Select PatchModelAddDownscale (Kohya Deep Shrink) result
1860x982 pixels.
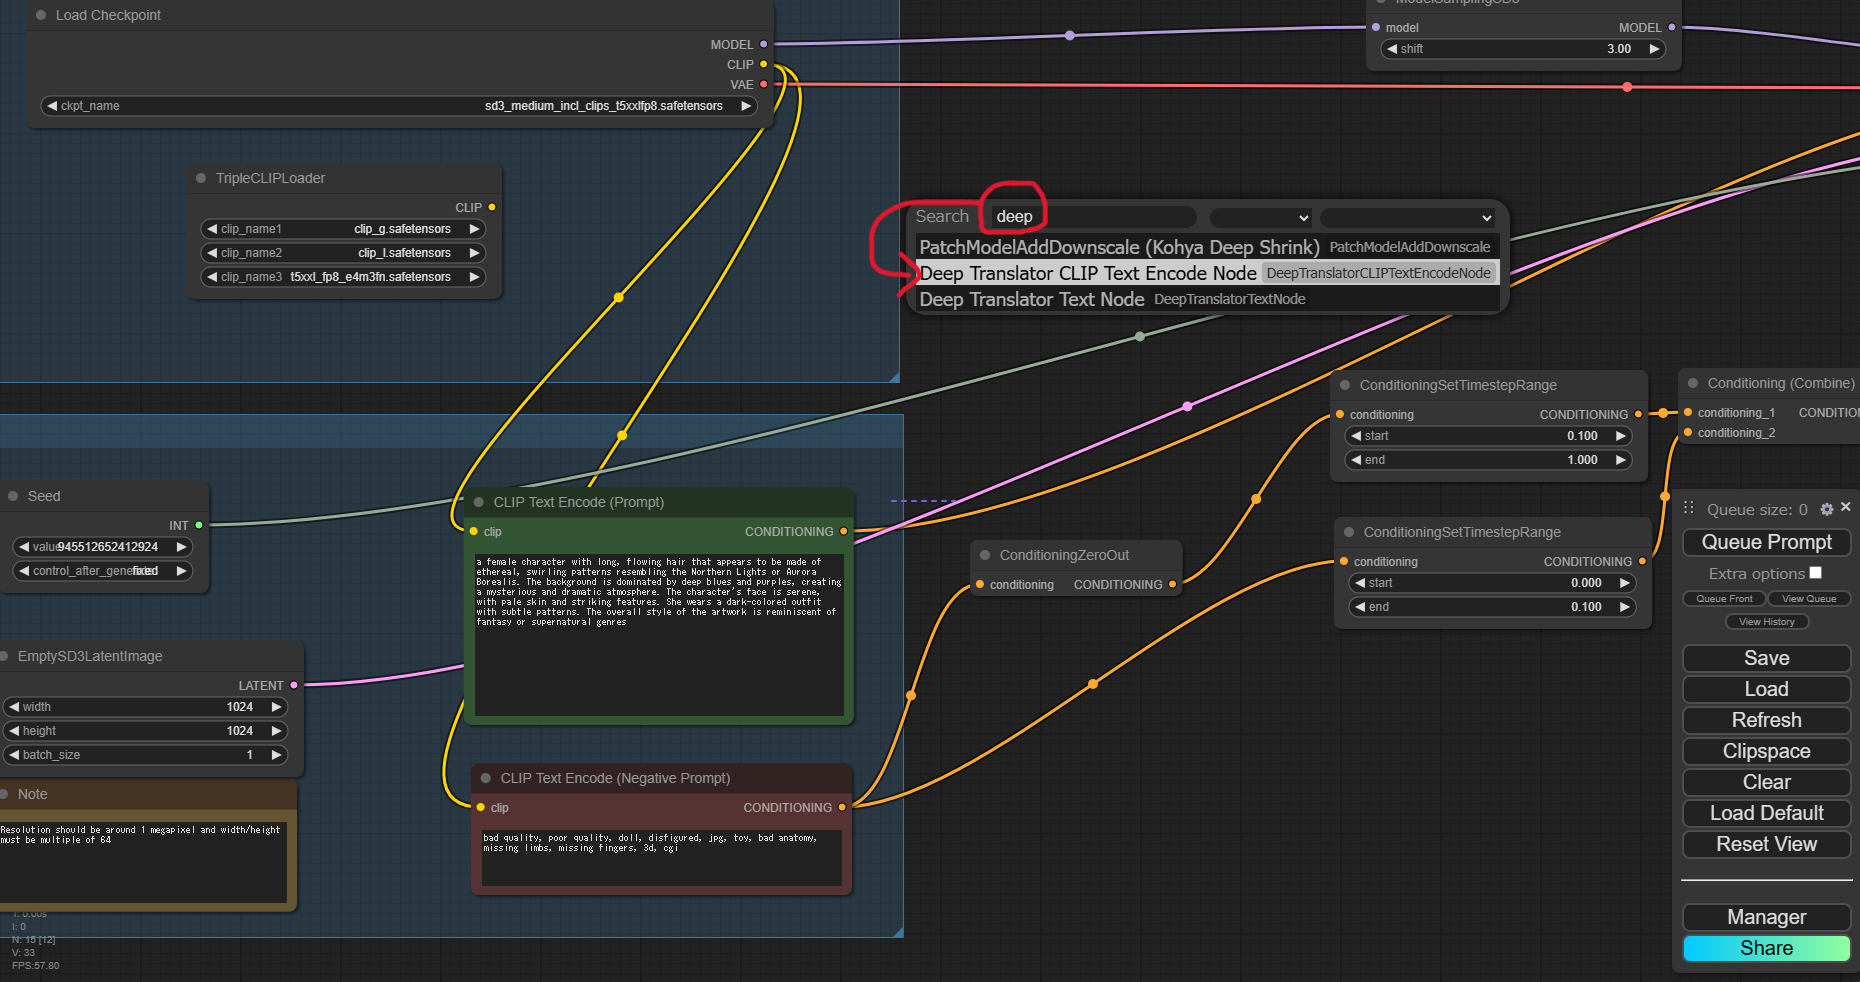[x=1207, y=247]
